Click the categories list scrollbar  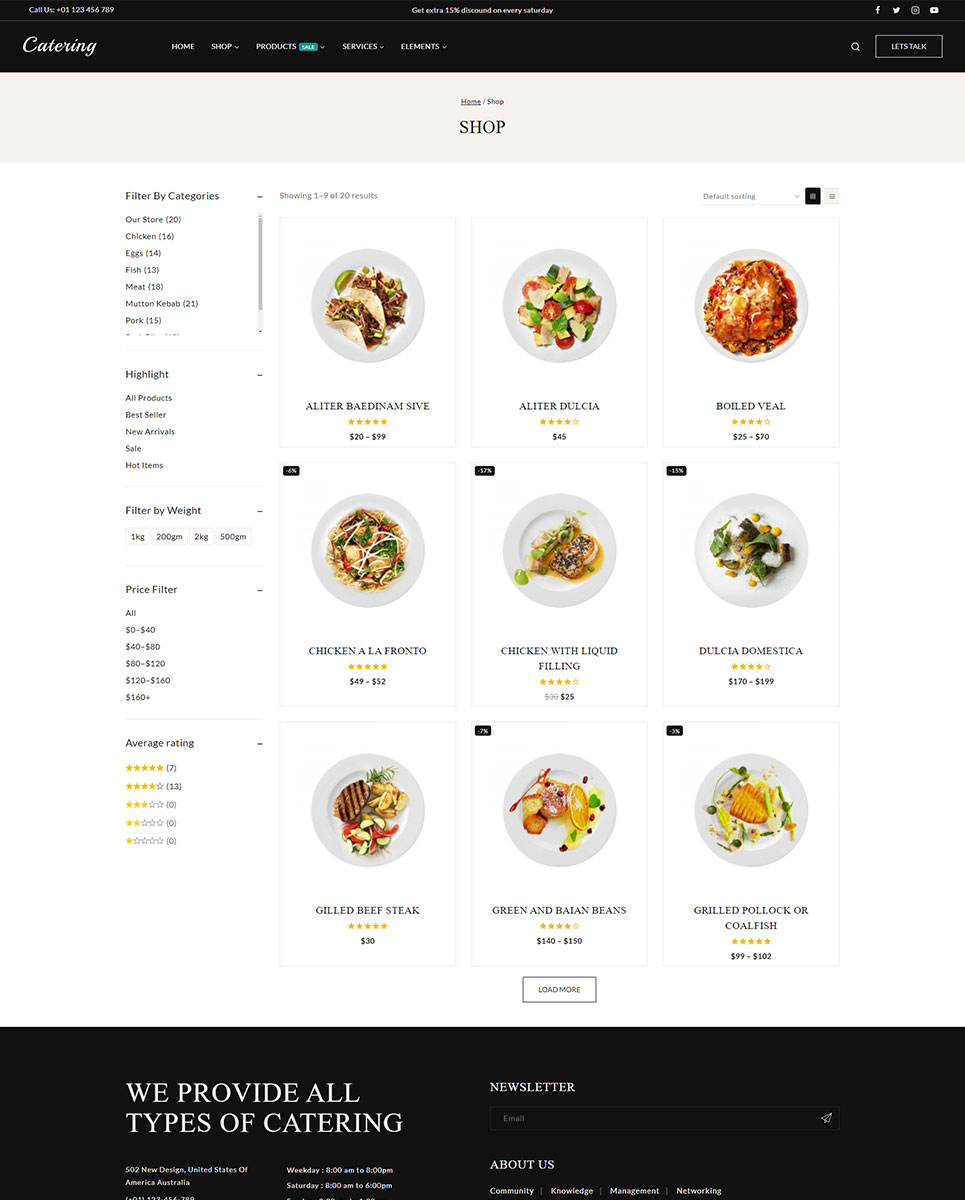pos(260,272)
